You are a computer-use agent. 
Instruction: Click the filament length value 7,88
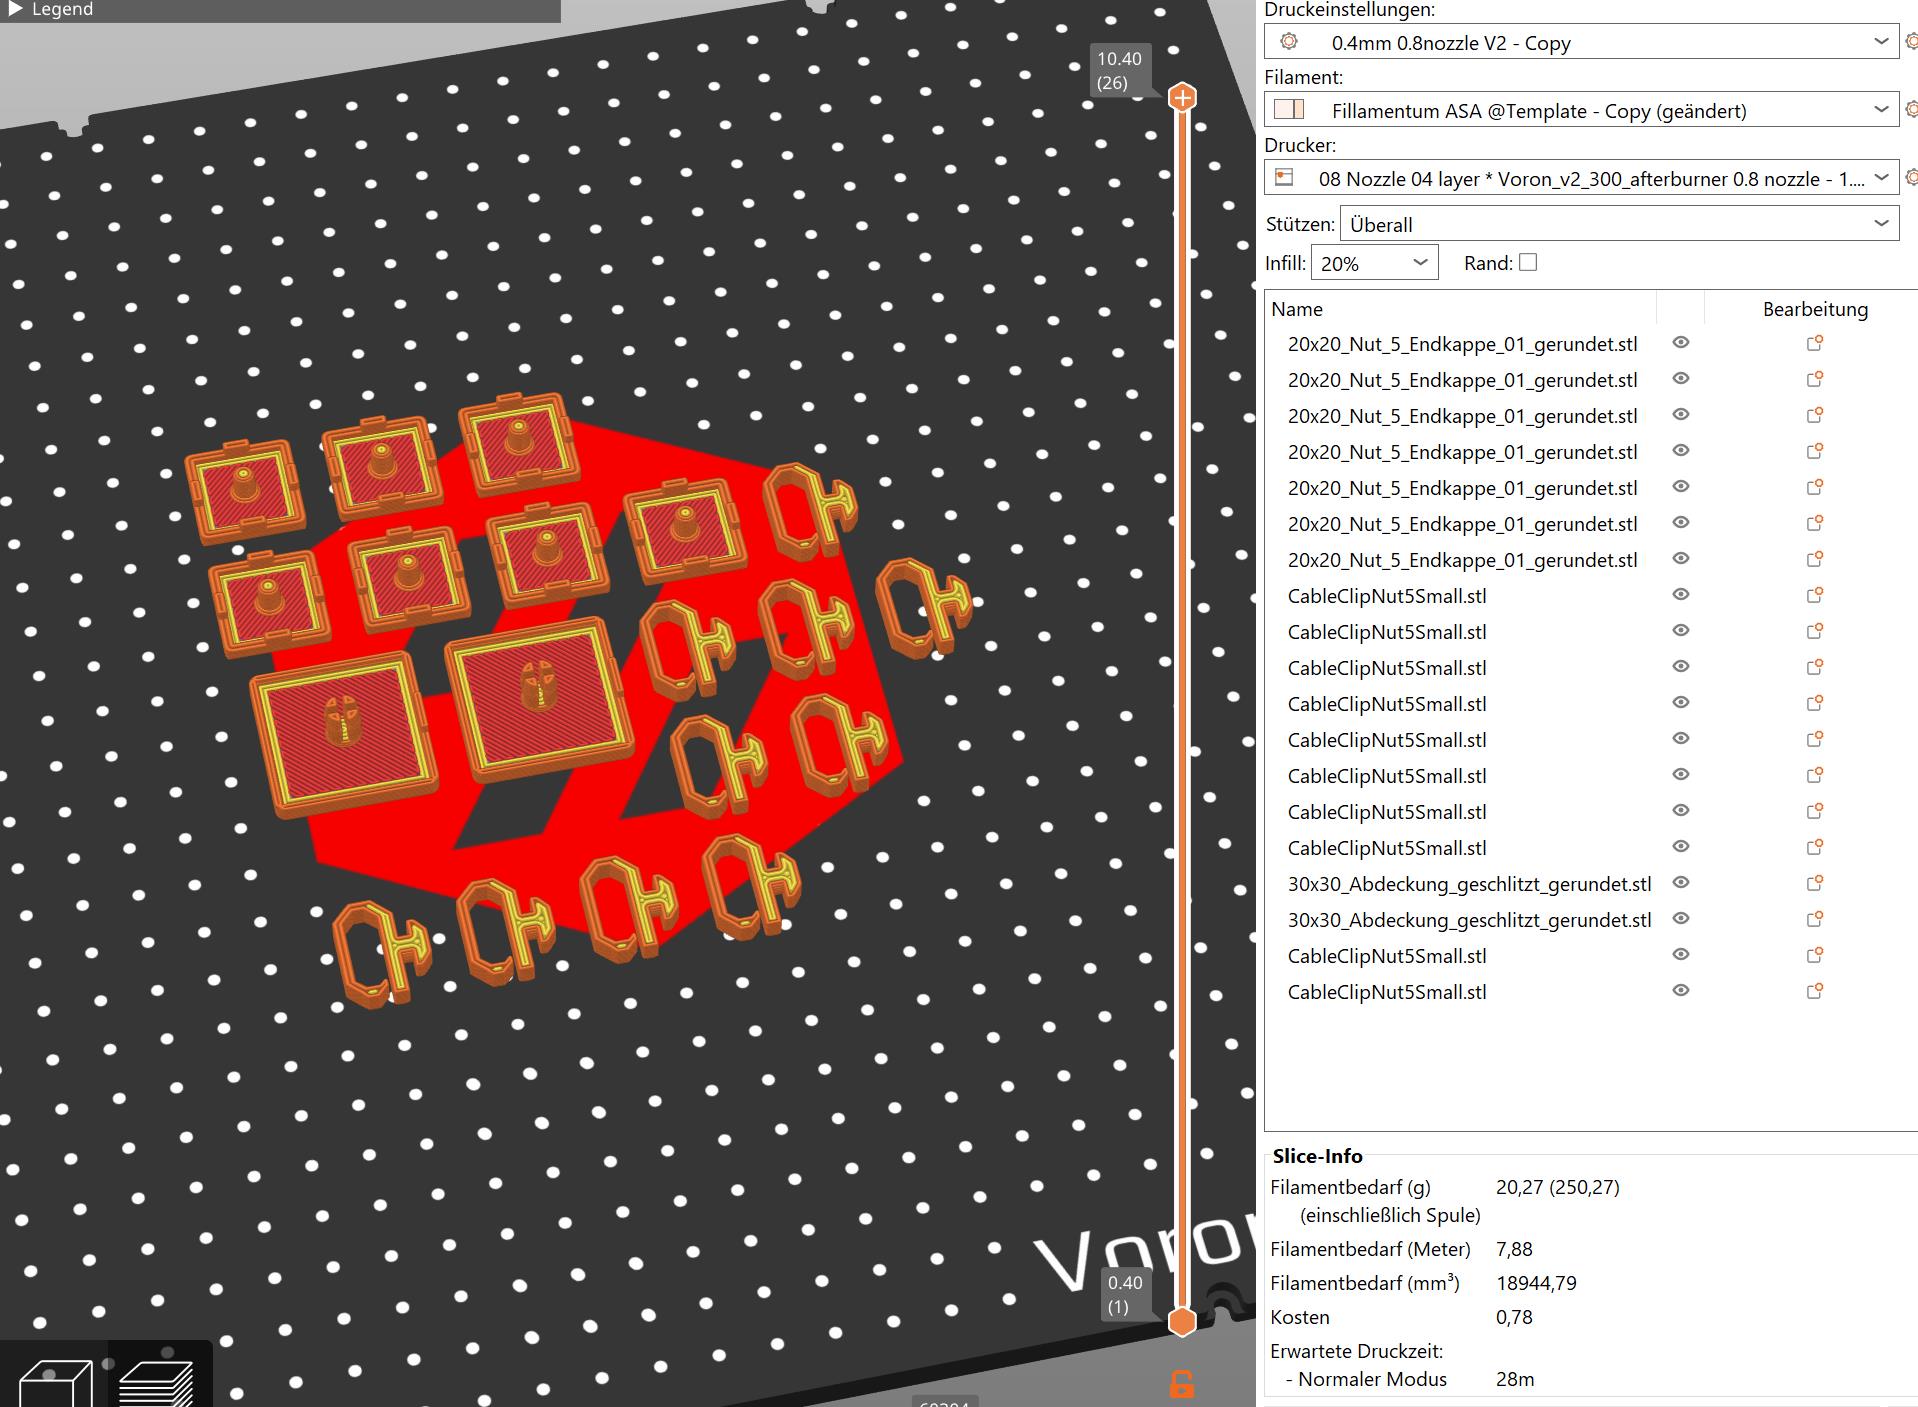pyautogui.click(x=1514, y=1249)
